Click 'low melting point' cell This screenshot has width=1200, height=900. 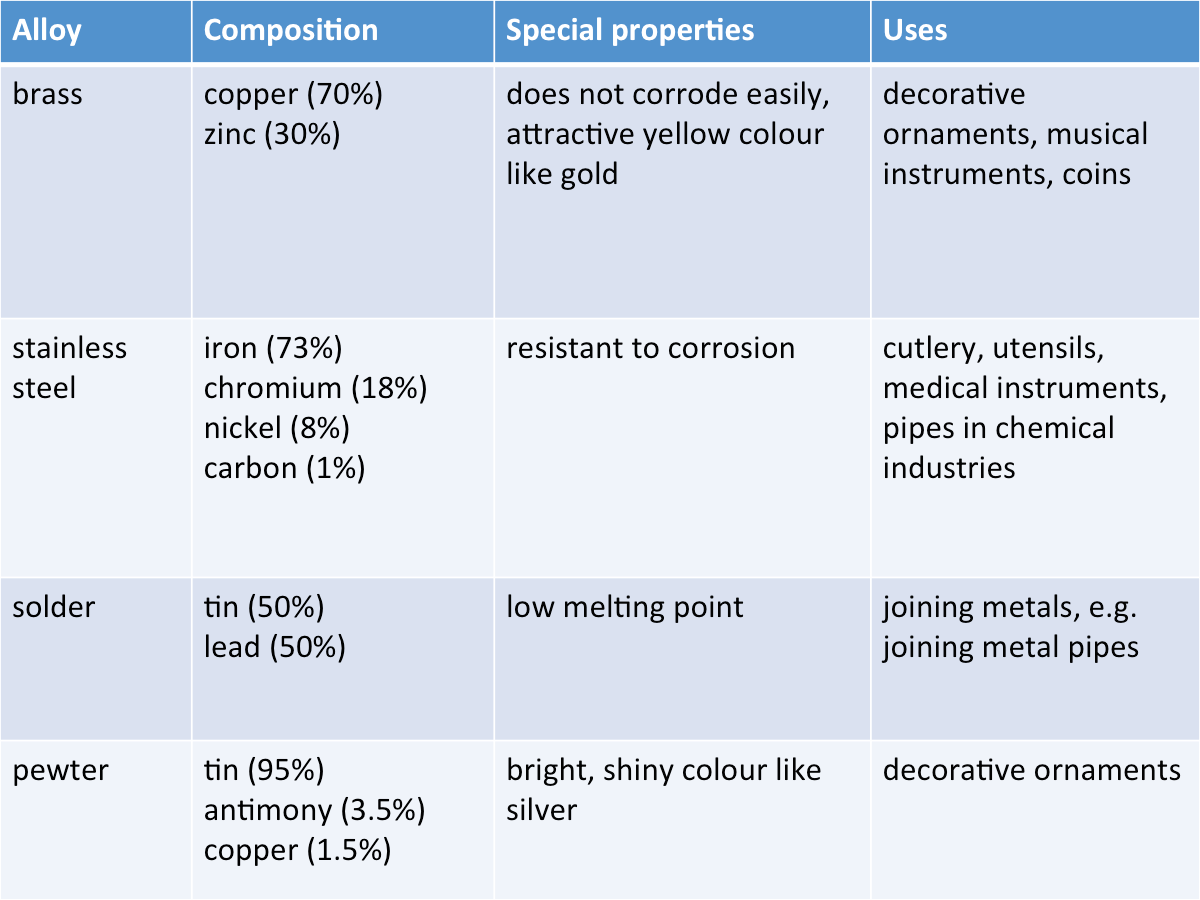[x=625, y=607]
